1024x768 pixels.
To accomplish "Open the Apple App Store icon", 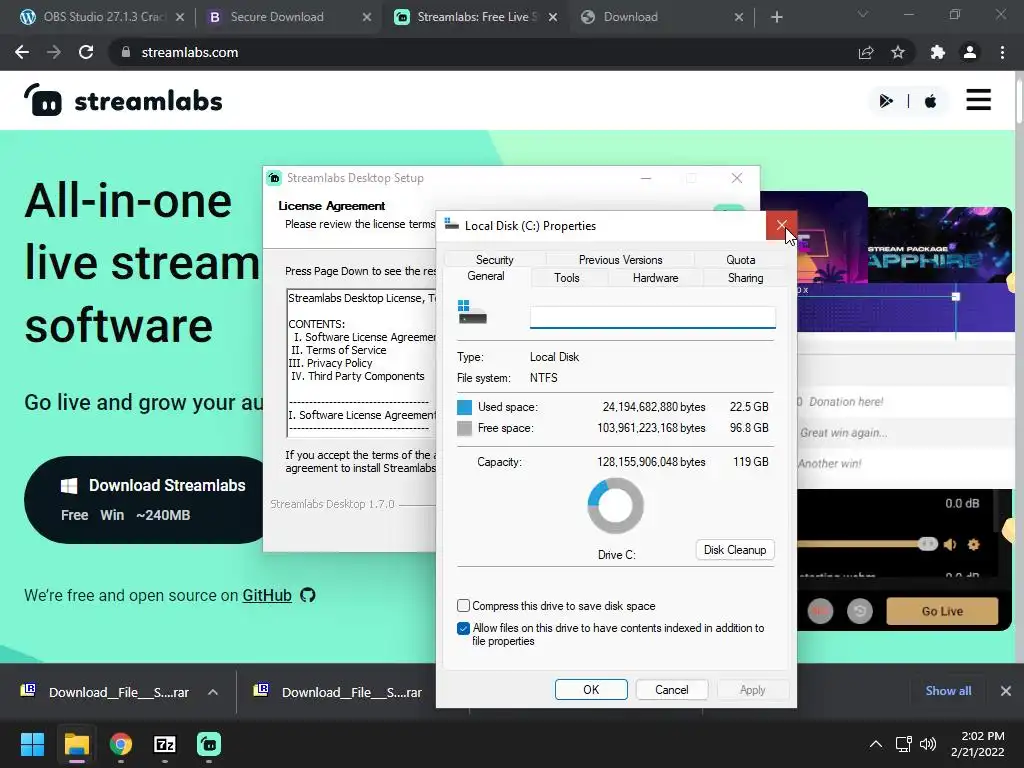I will 931,101.
